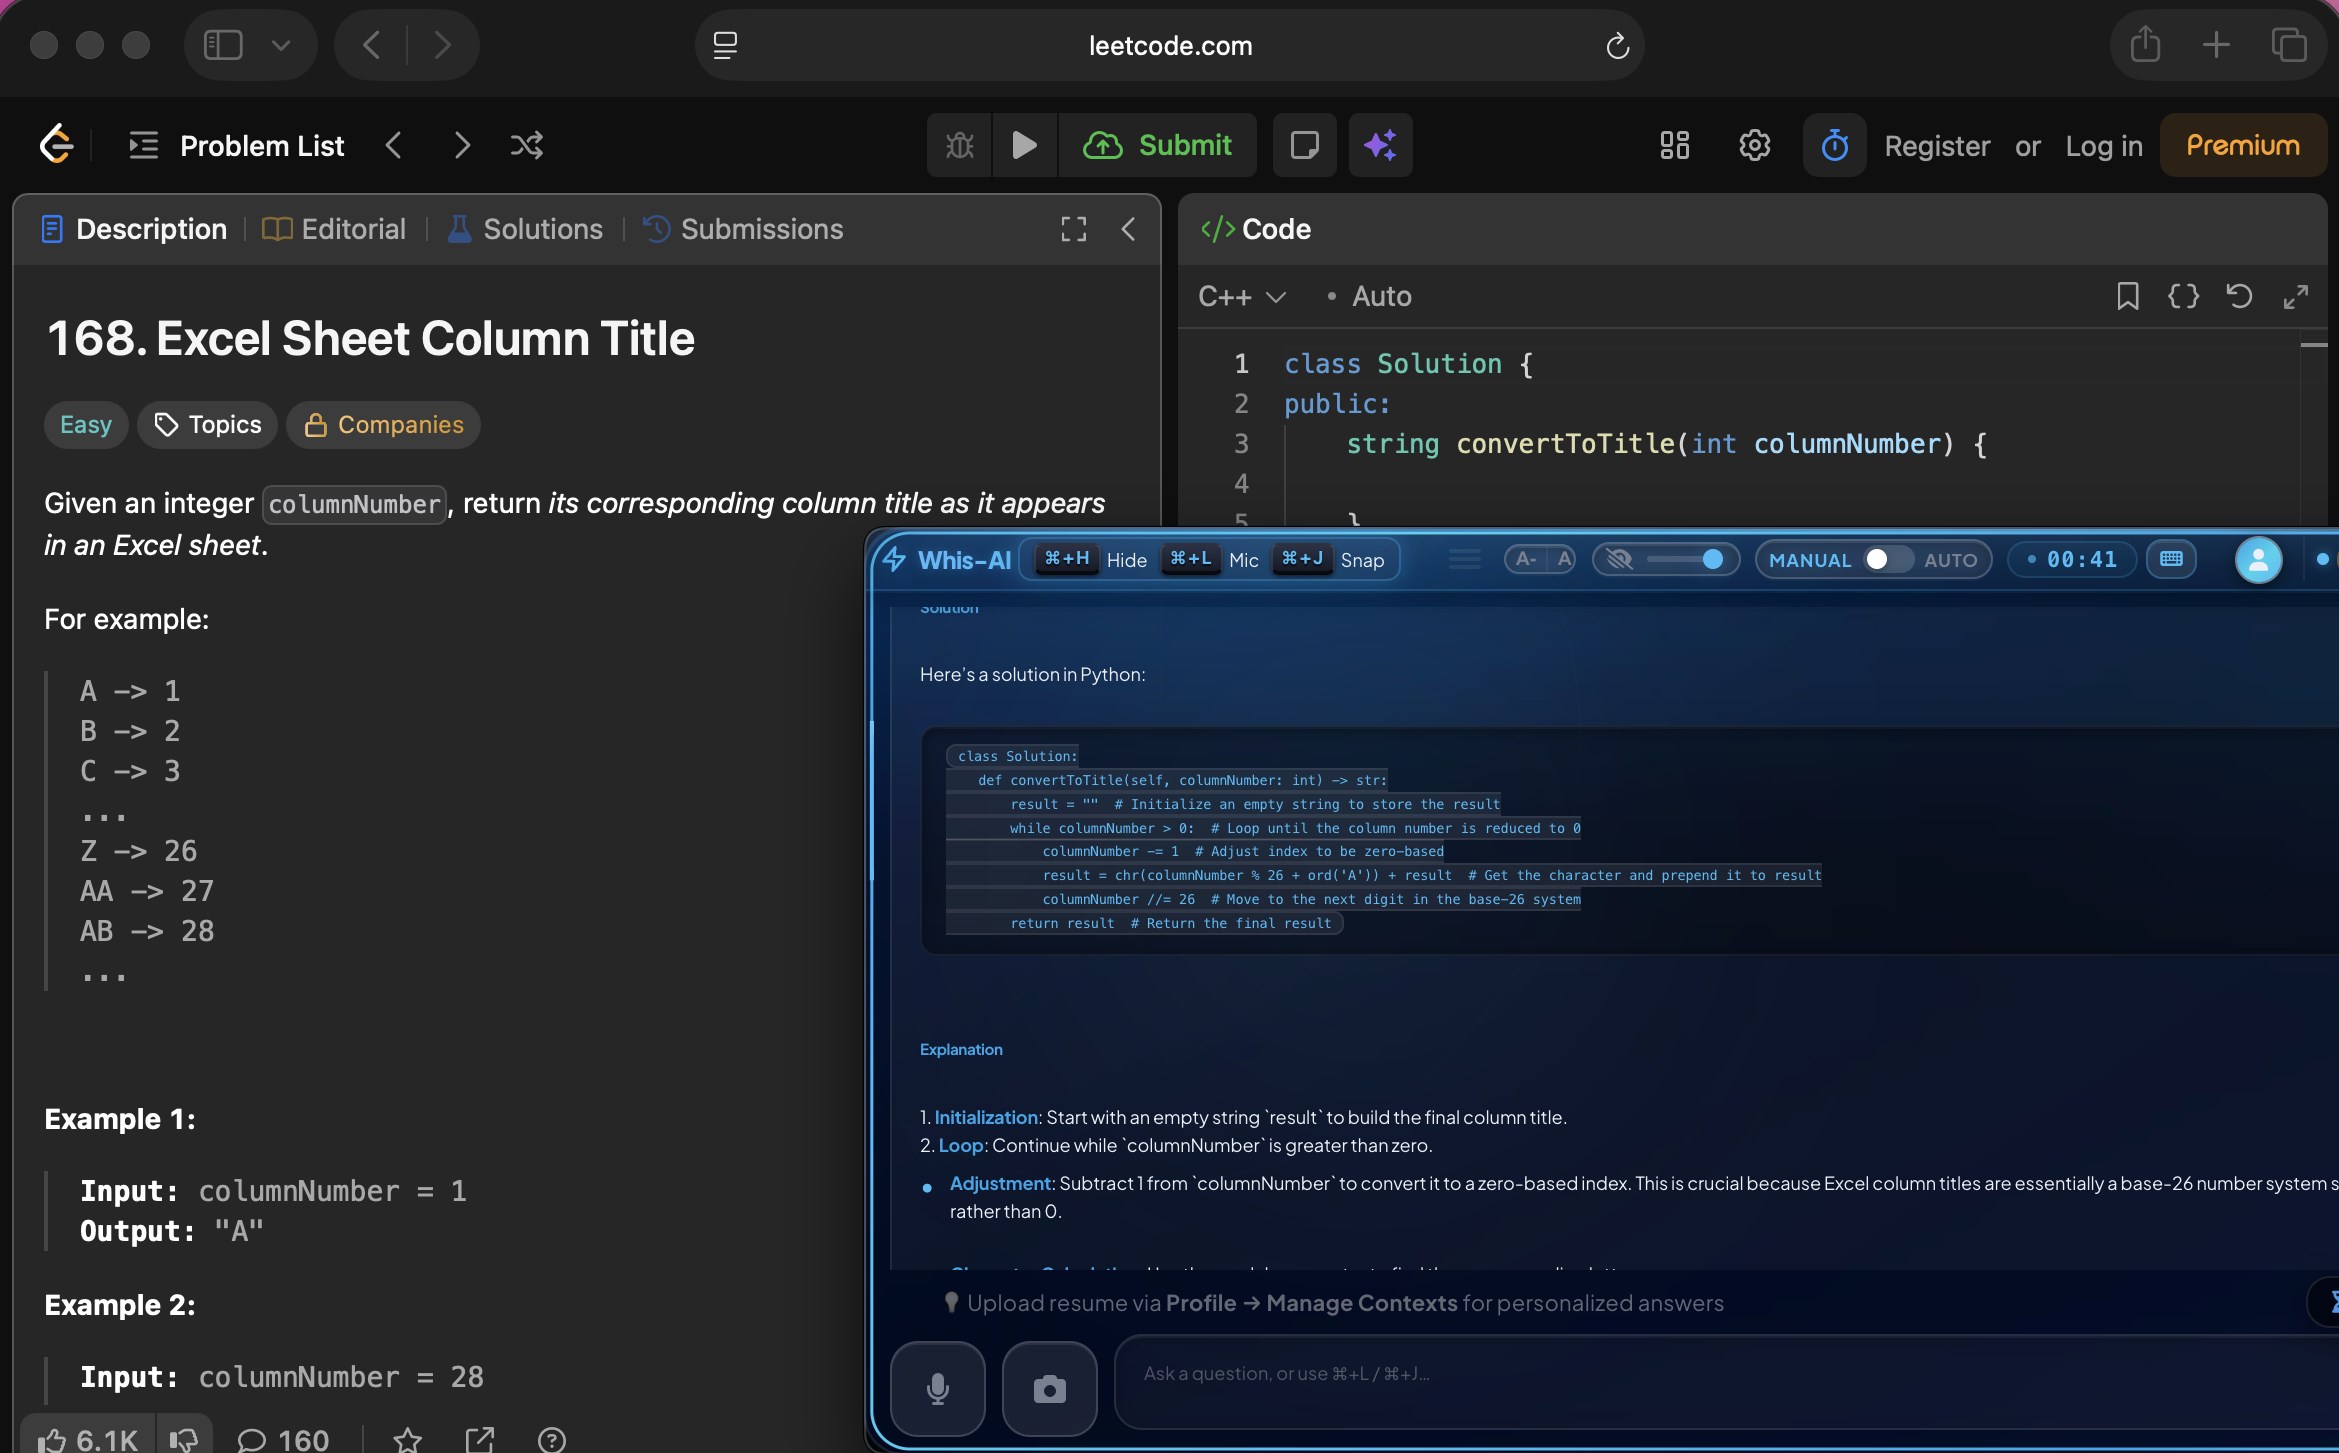Open the Whis-AI keyboard icon
The height and width of the screenshot is (1453, 2339).
pyautogui.click(x=2171, y=559)
